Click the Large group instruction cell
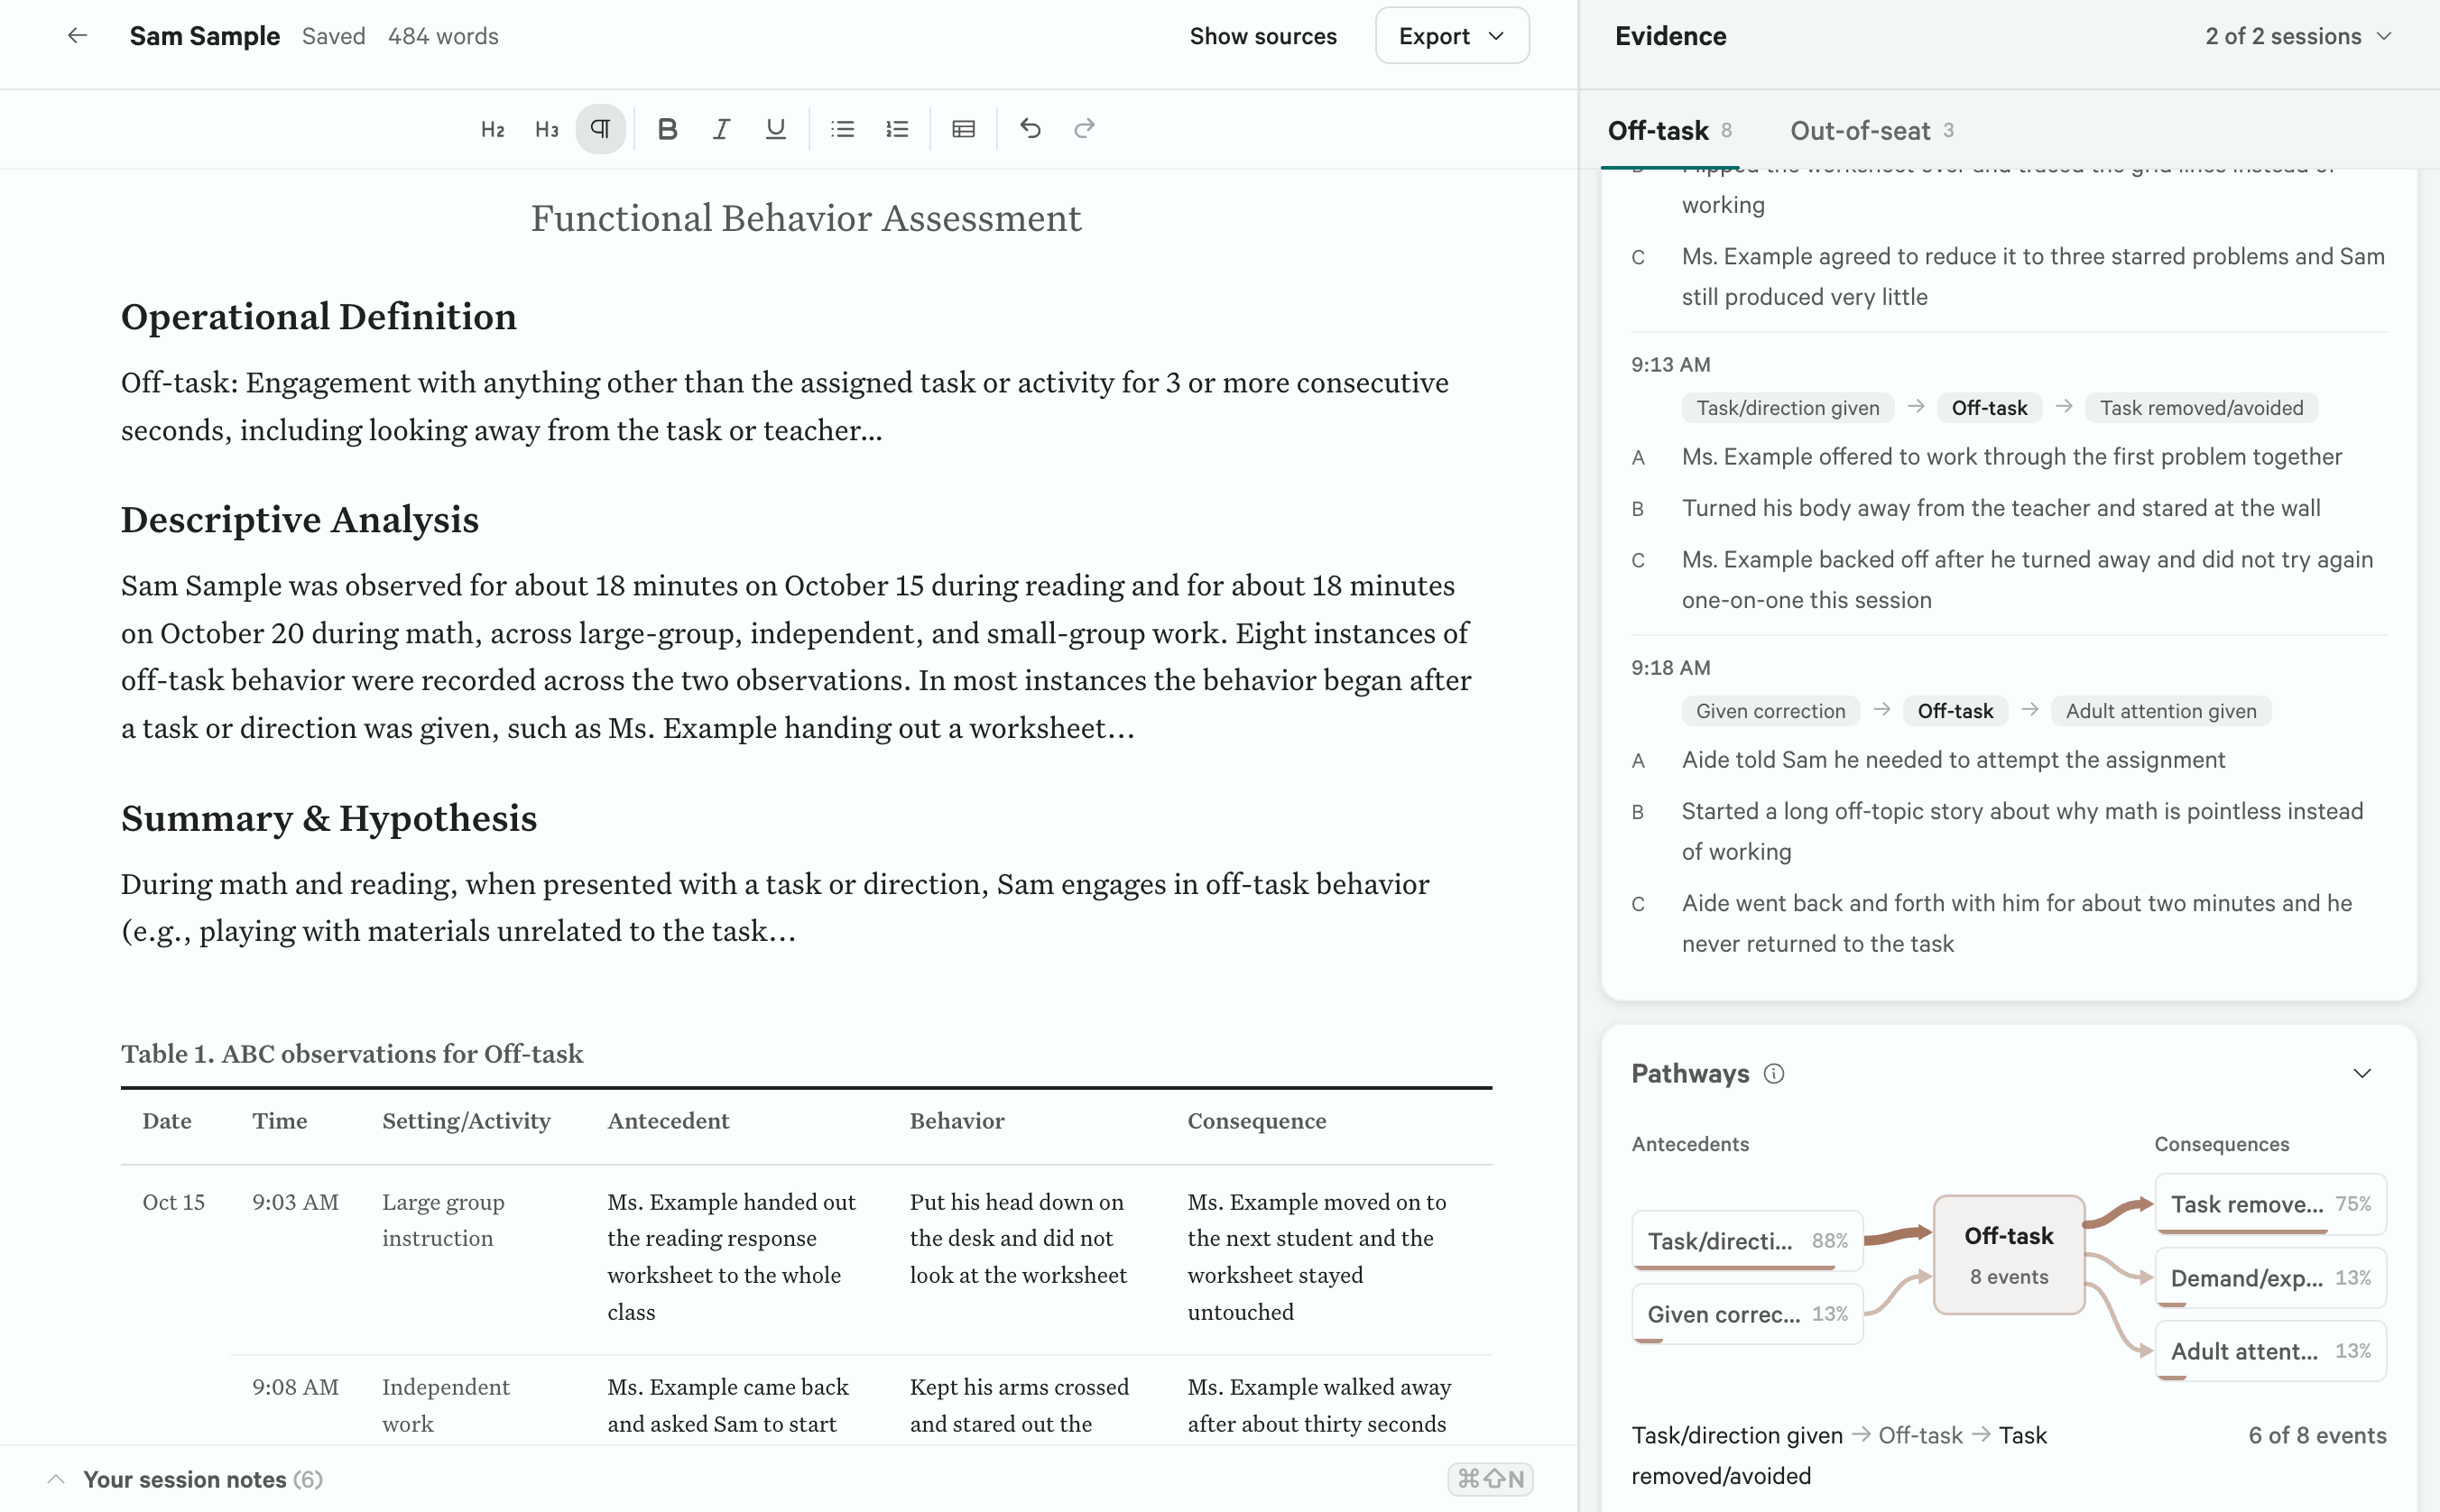The image size is (2440, 1512). click(443, 1220)
